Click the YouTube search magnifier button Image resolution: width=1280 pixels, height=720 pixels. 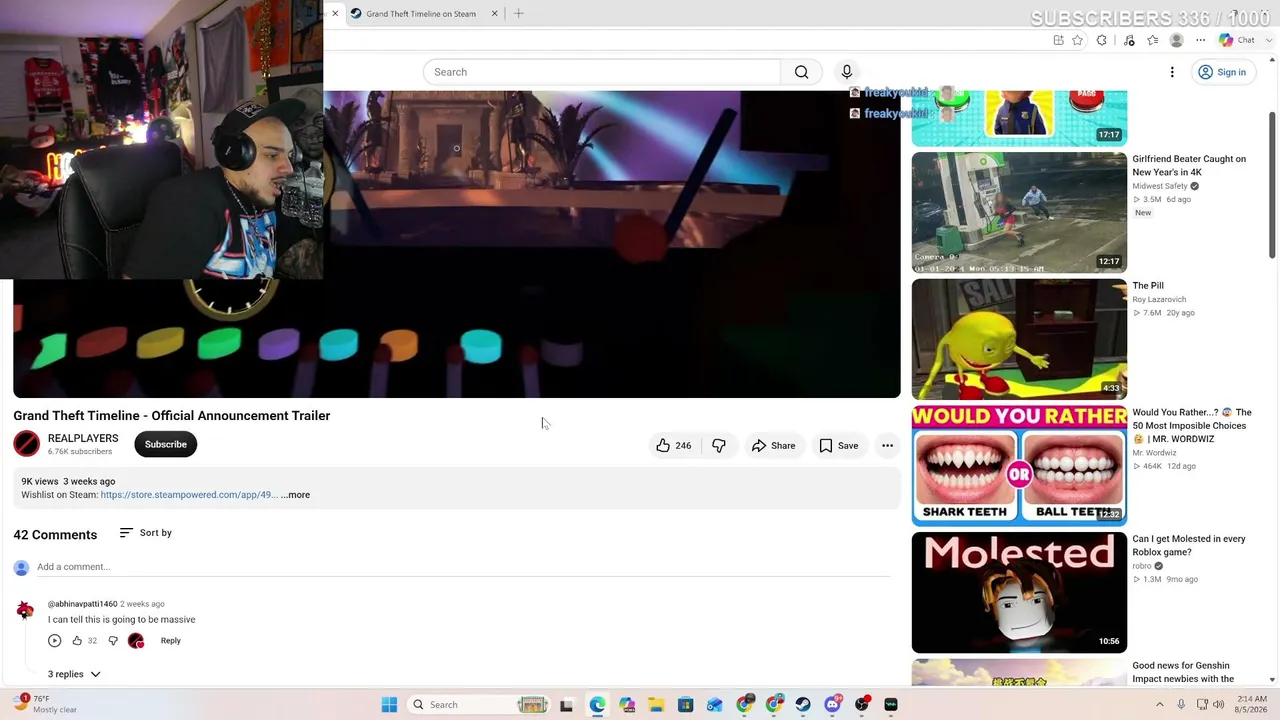(801, 72)
